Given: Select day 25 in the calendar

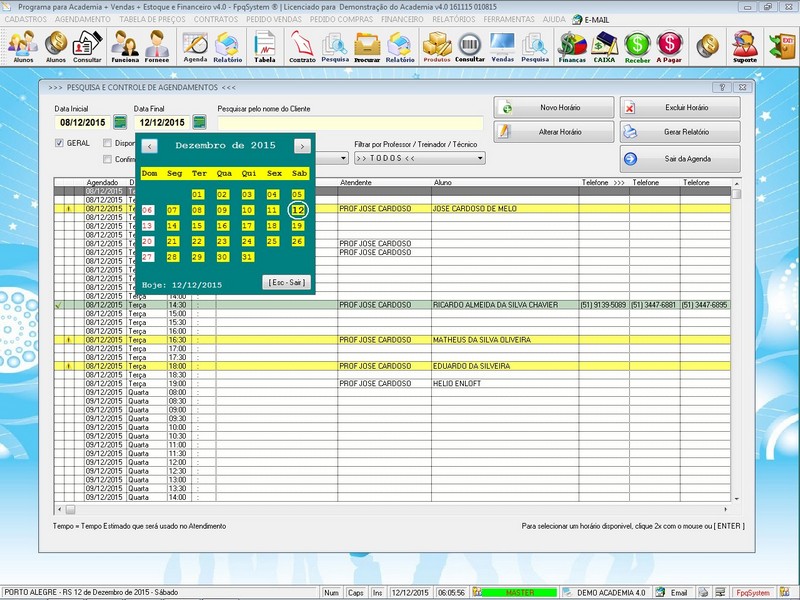Looking at the screenshot, I should [272, 241].
